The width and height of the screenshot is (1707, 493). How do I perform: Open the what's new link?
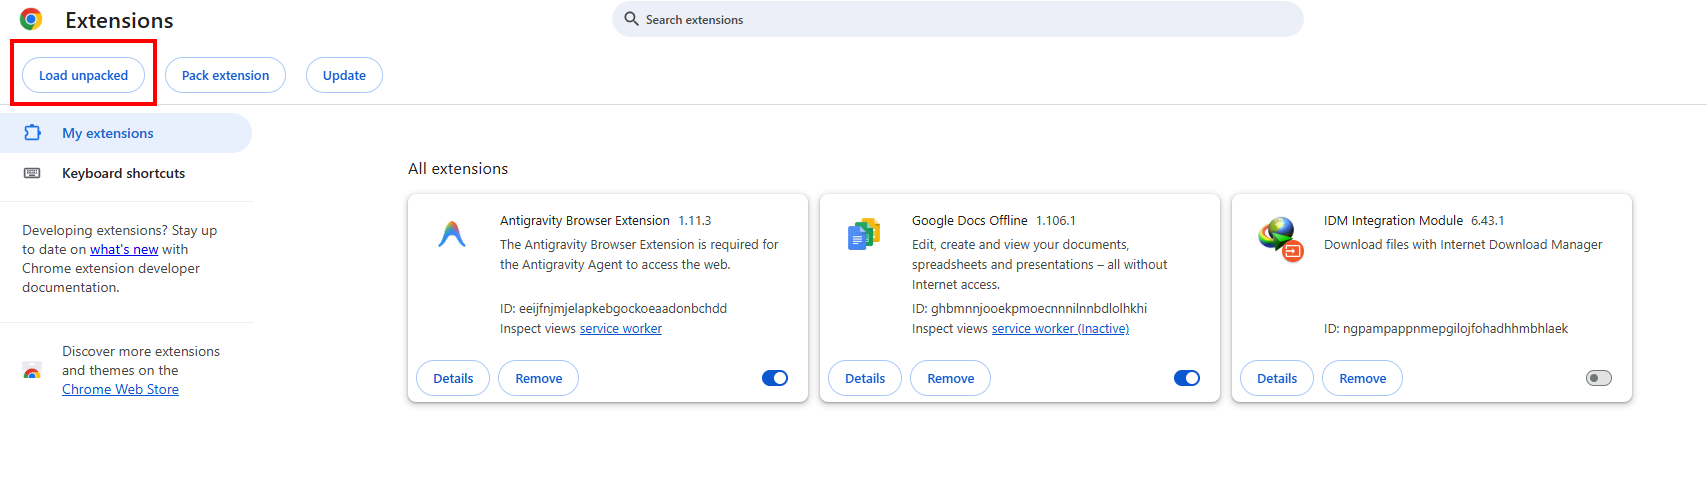[124, 249]
